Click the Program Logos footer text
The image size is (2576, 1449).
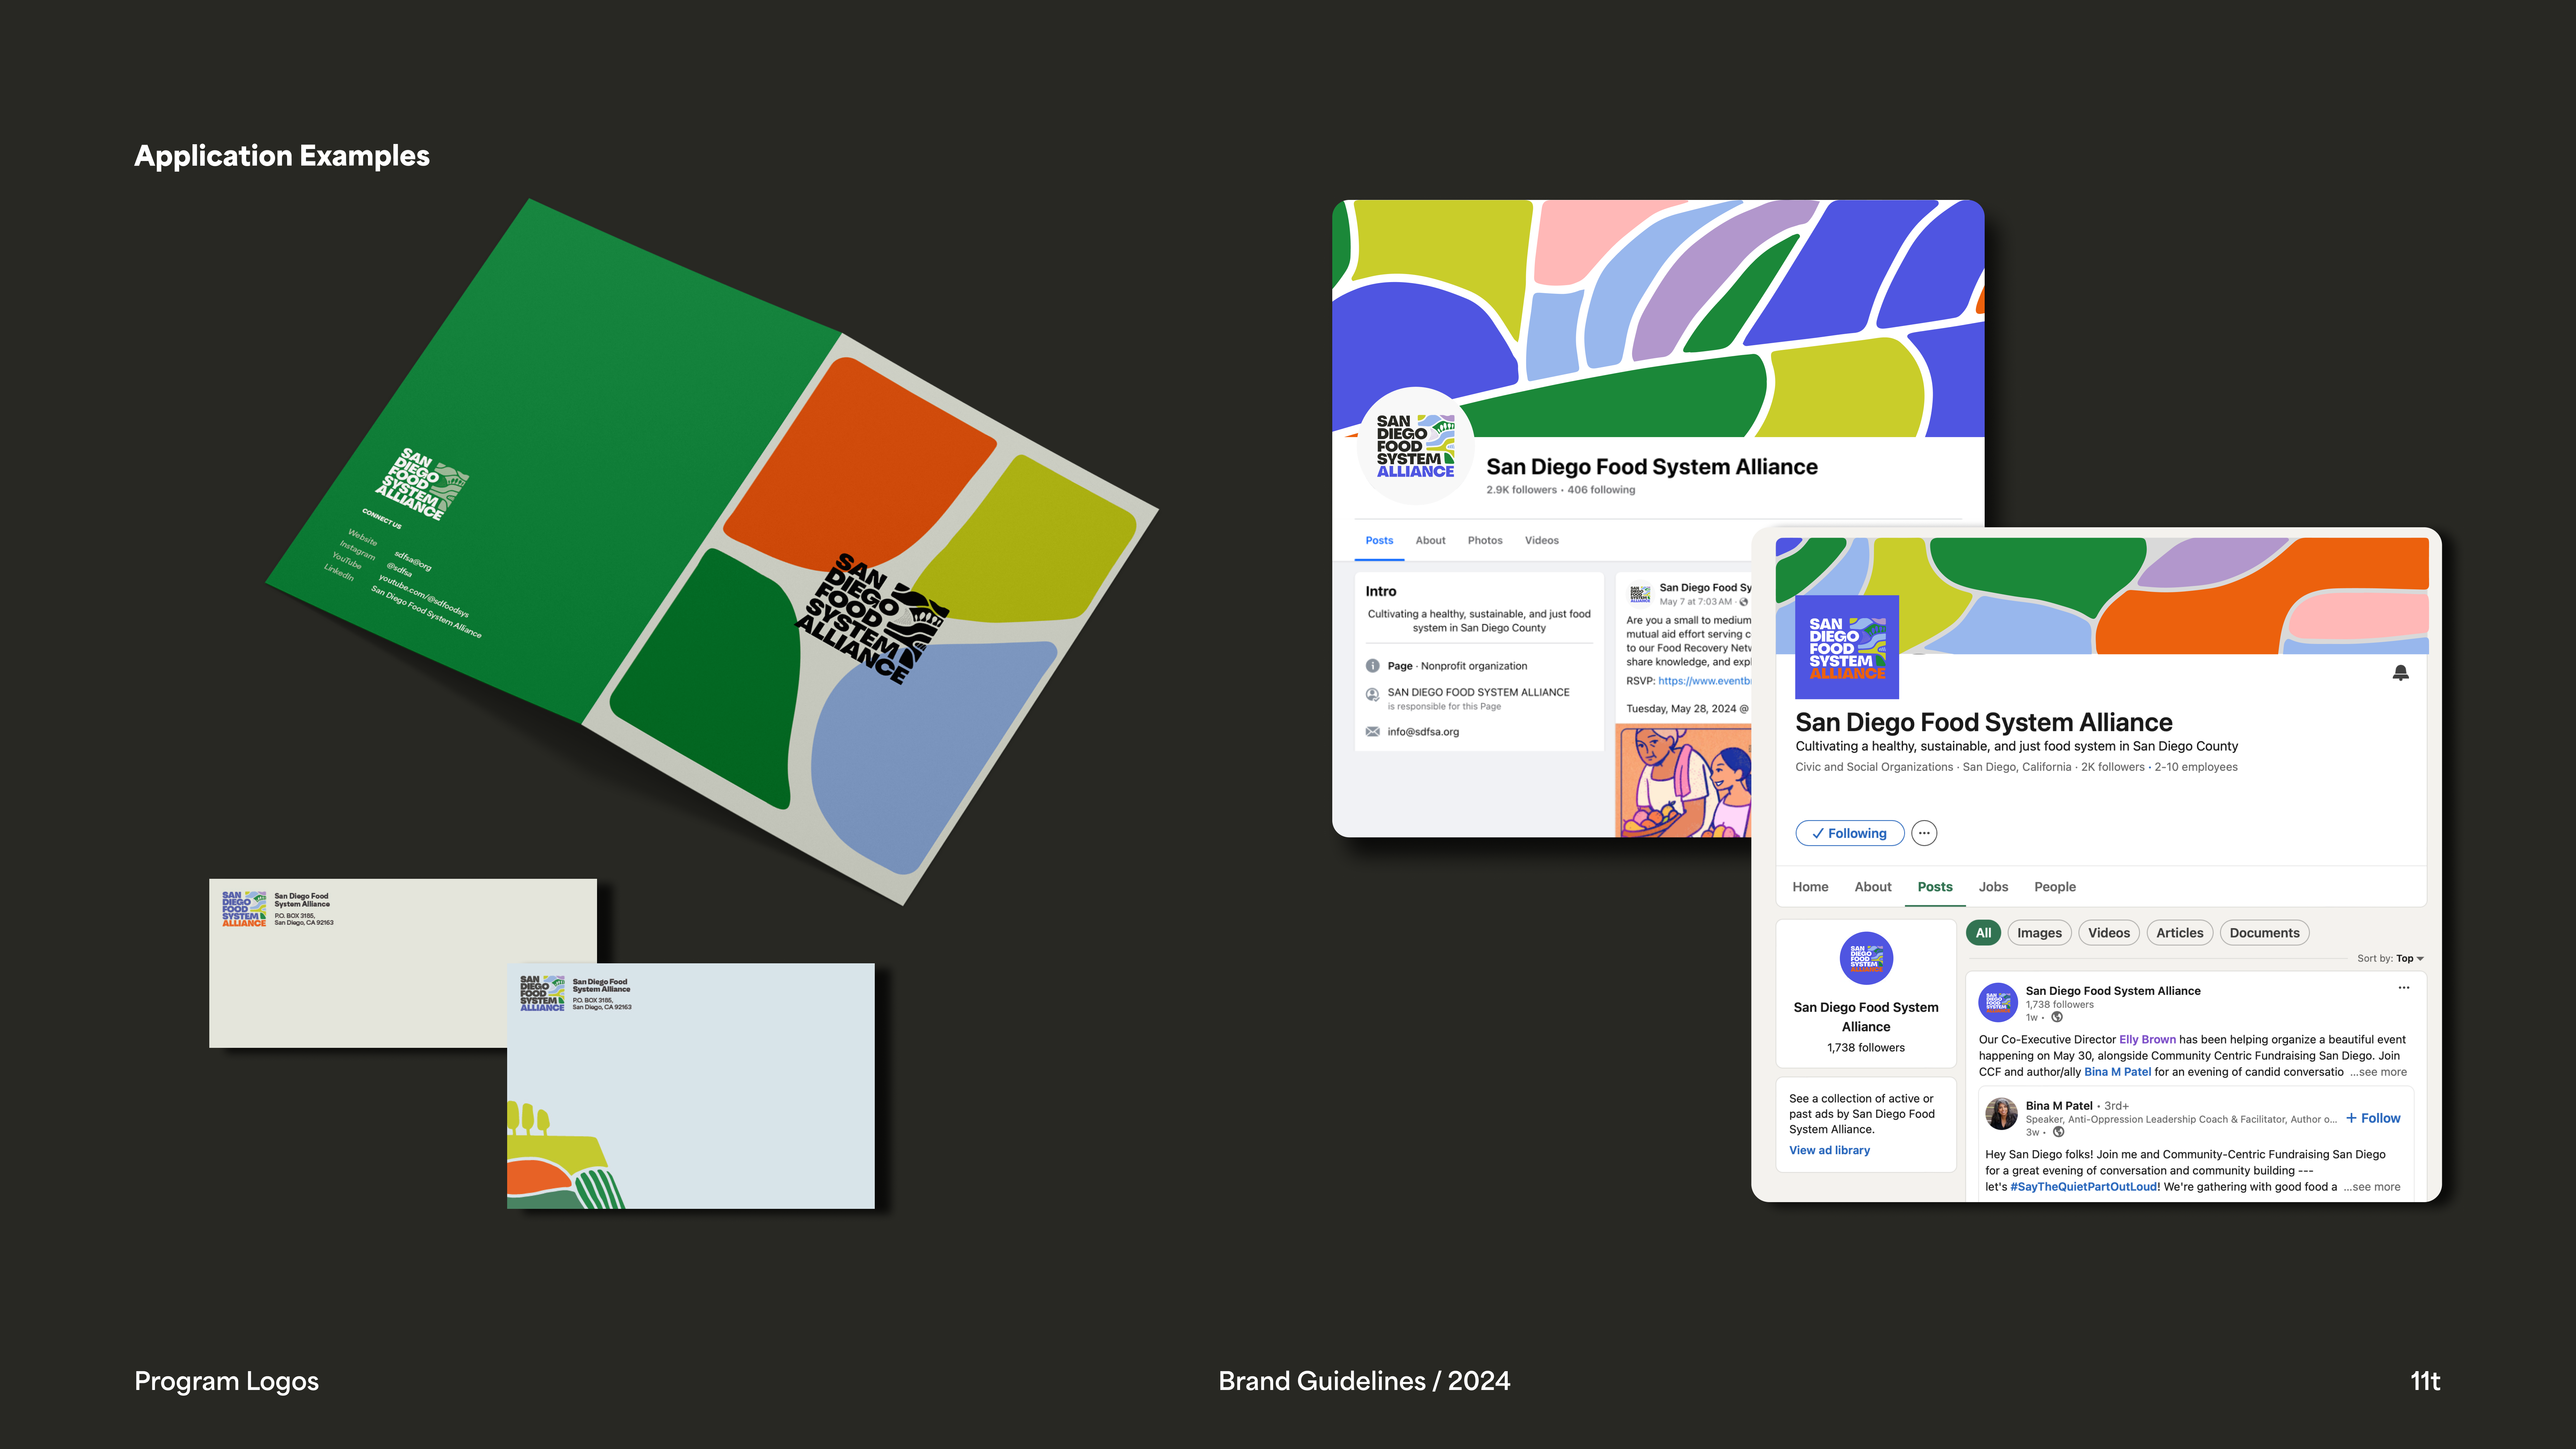coord(227,1381)
